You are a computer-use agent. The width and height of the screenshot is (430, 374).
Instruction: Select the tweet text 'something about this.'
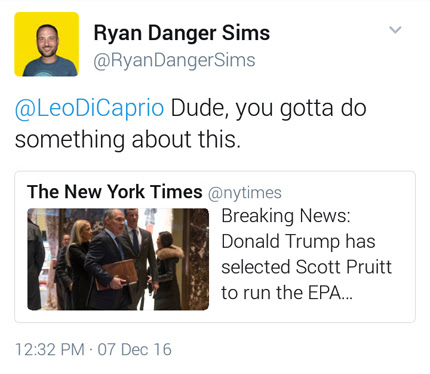coord(128,139)
